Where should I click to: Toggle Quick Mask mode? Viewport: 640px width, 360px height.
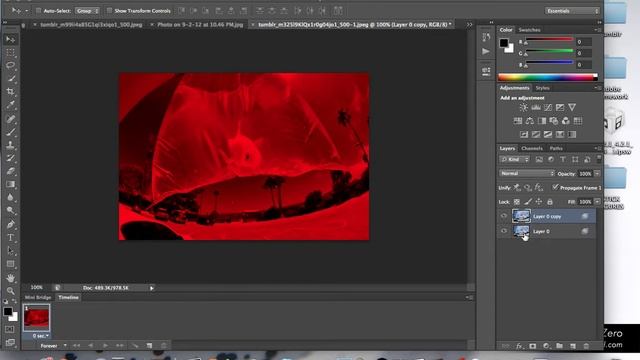pyautogui.click(x=10, y=329)
